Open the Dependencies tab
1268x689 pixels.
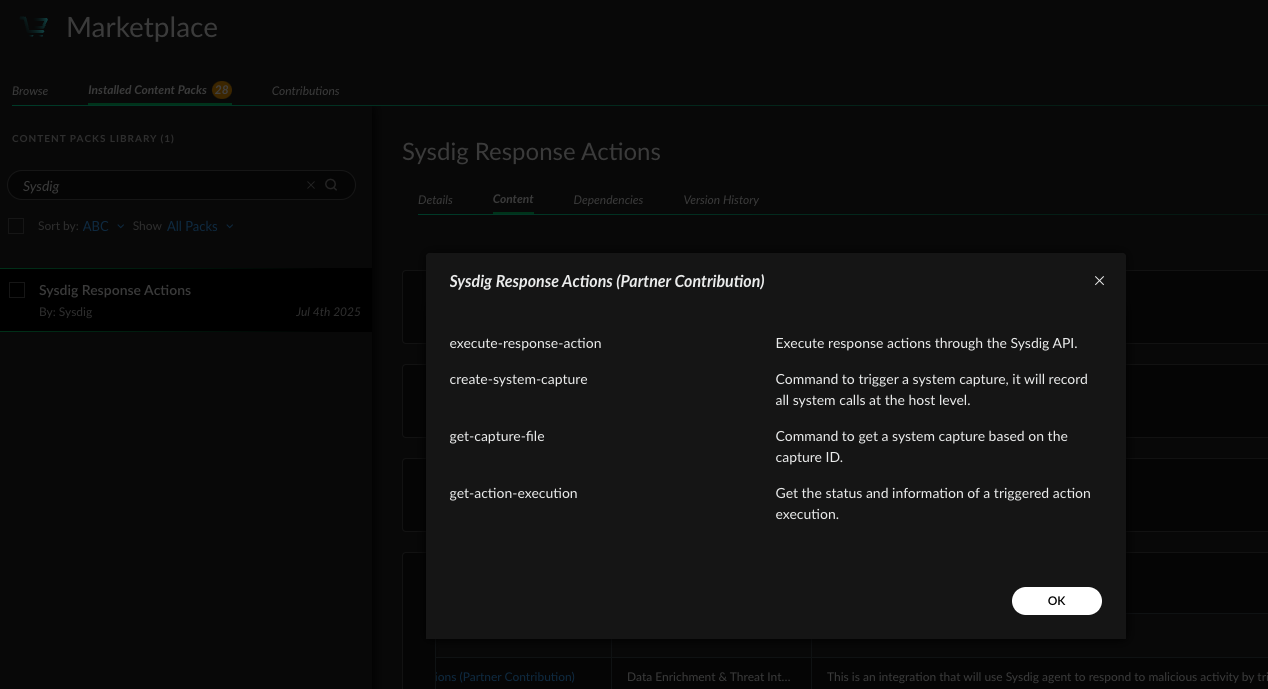pyautogui.click(x=608, y=200)
